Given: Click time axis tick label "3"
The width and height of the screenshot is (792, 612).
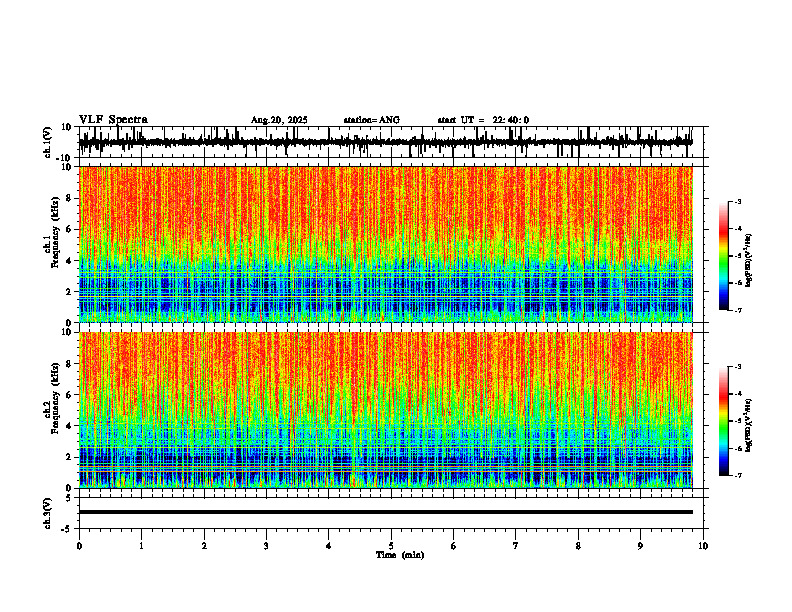Looking at the screenshot, I should (x=266, y=546).
